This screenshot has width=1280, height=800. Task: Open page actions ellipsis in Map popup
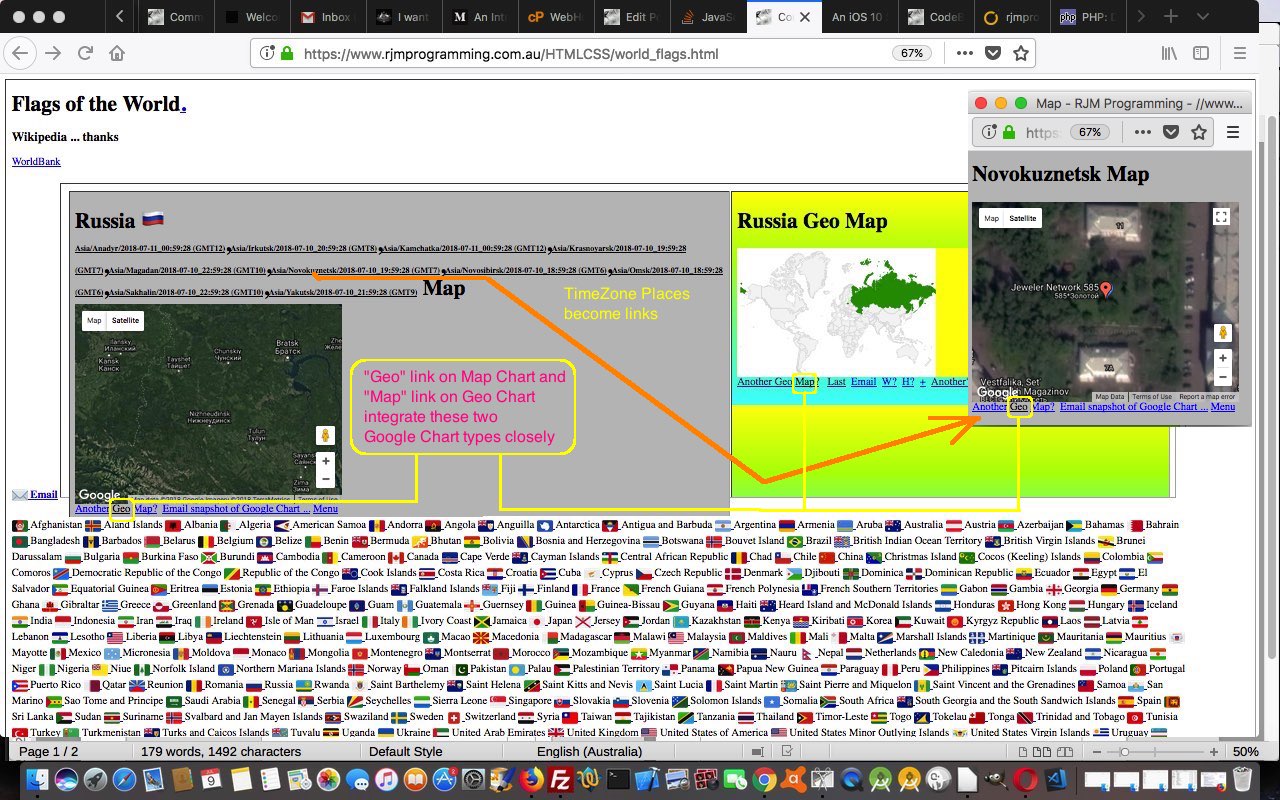[1143, 132]
